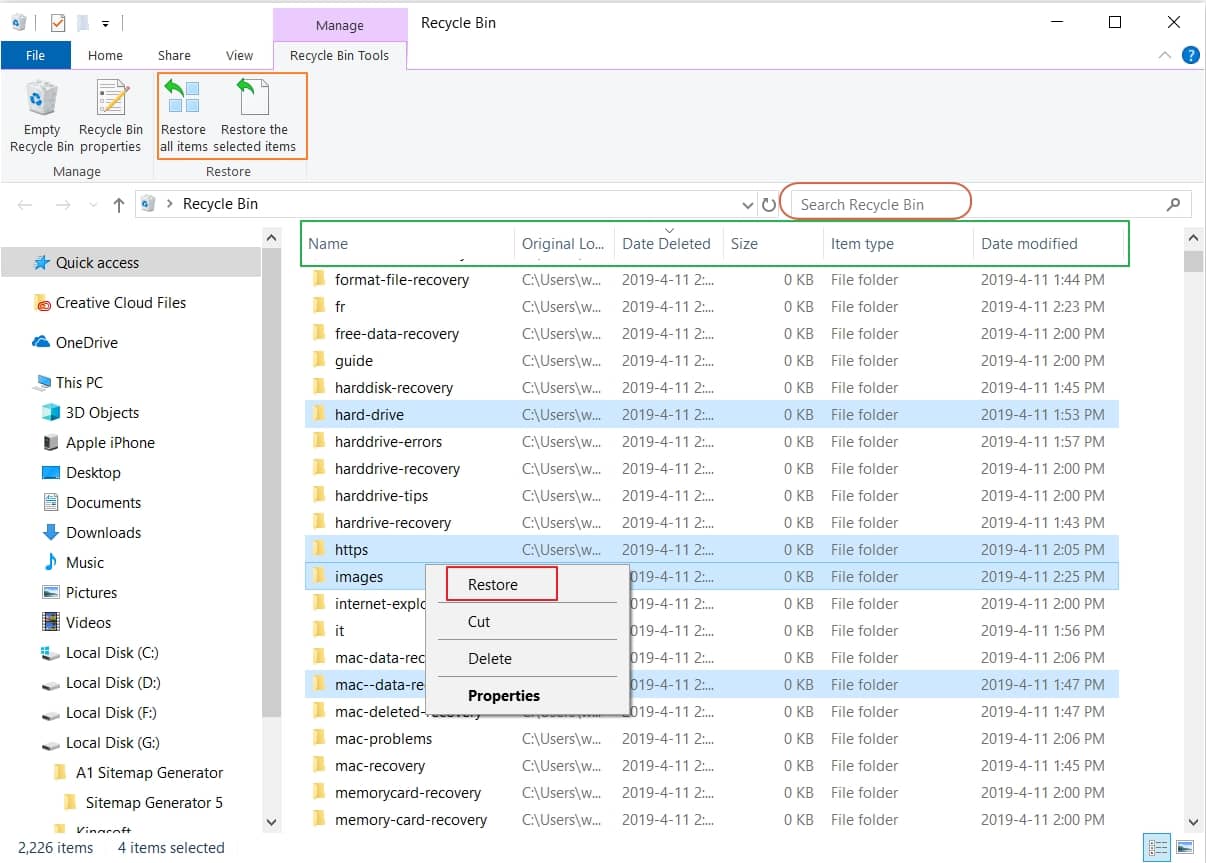Sort by the Date Deleted column
This screenshot has height=863, width=1206.
pyautogui.click(x=668, y=243)
